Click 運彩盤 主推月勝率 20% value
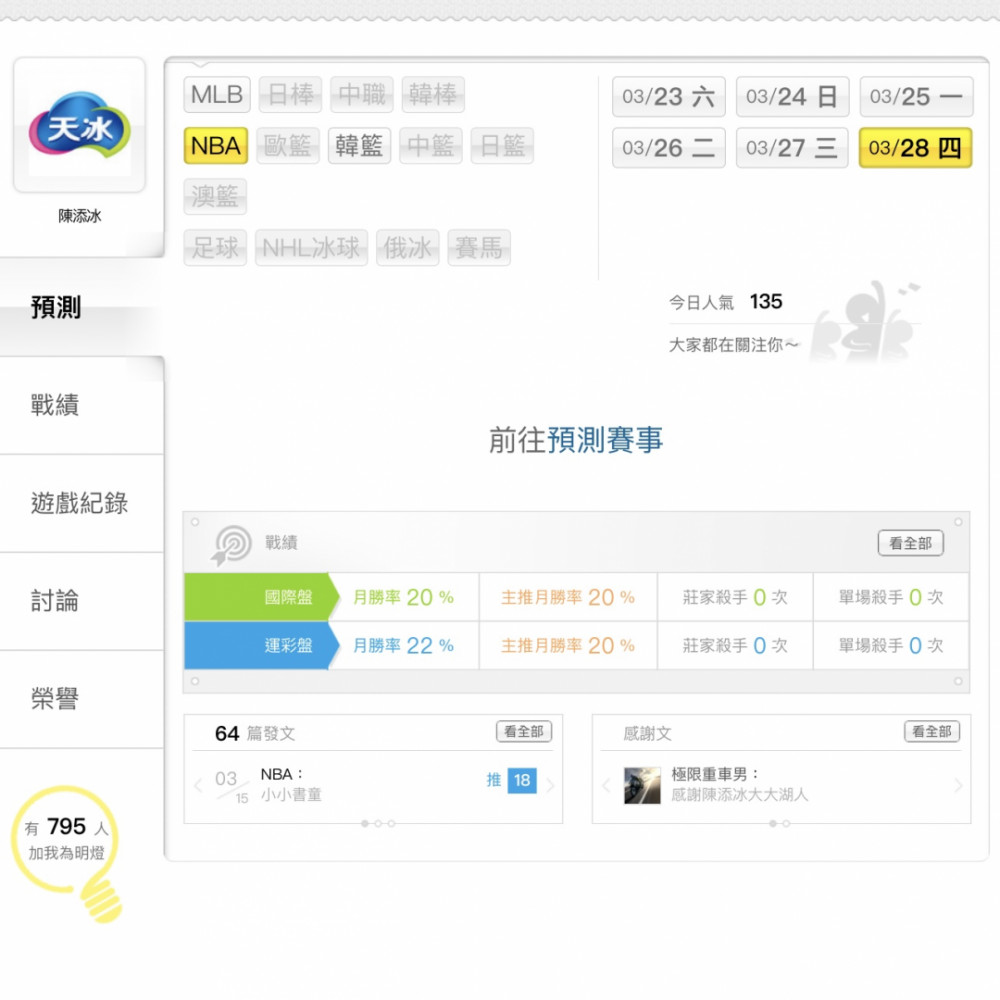This screenshot has height=1000, width=1000. tap(568, 646)
